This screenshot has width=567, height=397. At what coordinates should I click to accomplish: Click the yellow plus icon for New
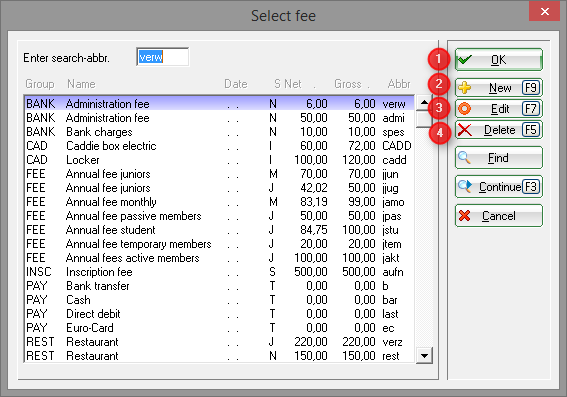(465, 87)
